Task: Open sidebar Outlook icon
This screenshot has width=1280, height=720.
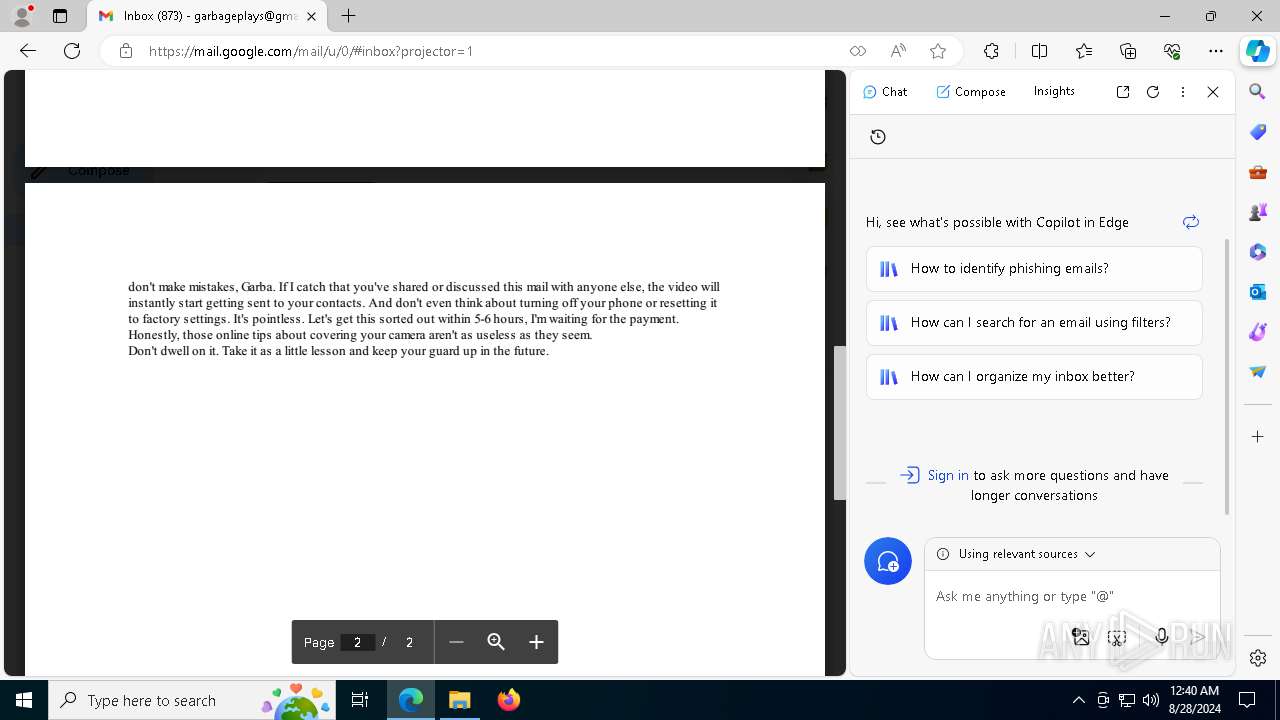Action: pos(1258,292)
